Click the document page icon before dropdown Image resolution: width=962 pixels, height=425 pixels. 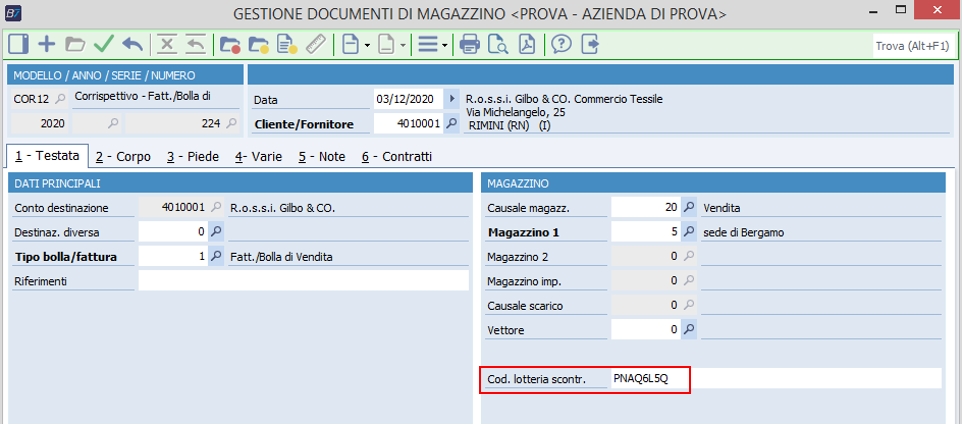pos(350,45)
